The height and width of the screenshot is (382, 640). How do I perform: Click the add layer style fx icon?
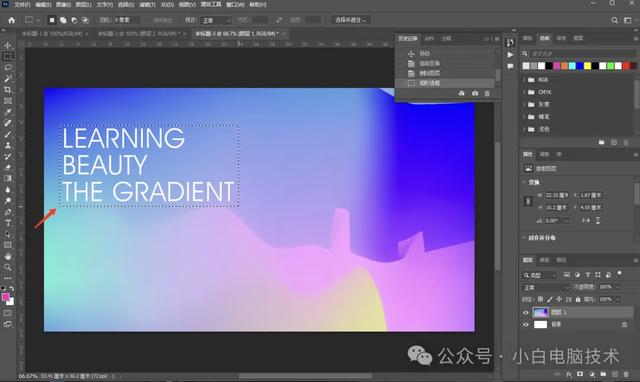click(x=569, y=374)
